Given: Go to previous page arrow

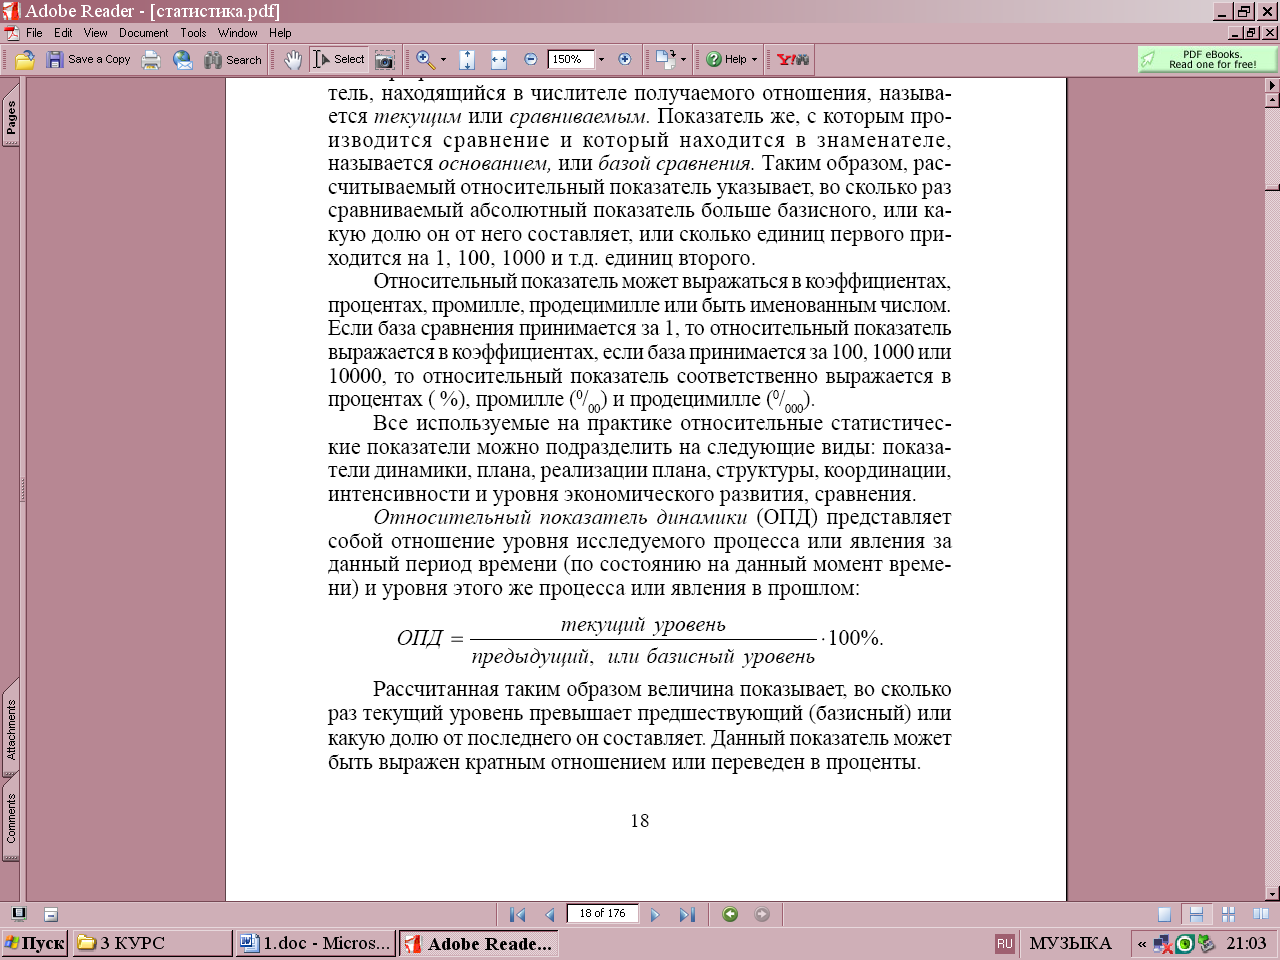Looking at the screenshot, I should [x=549, y=914].
